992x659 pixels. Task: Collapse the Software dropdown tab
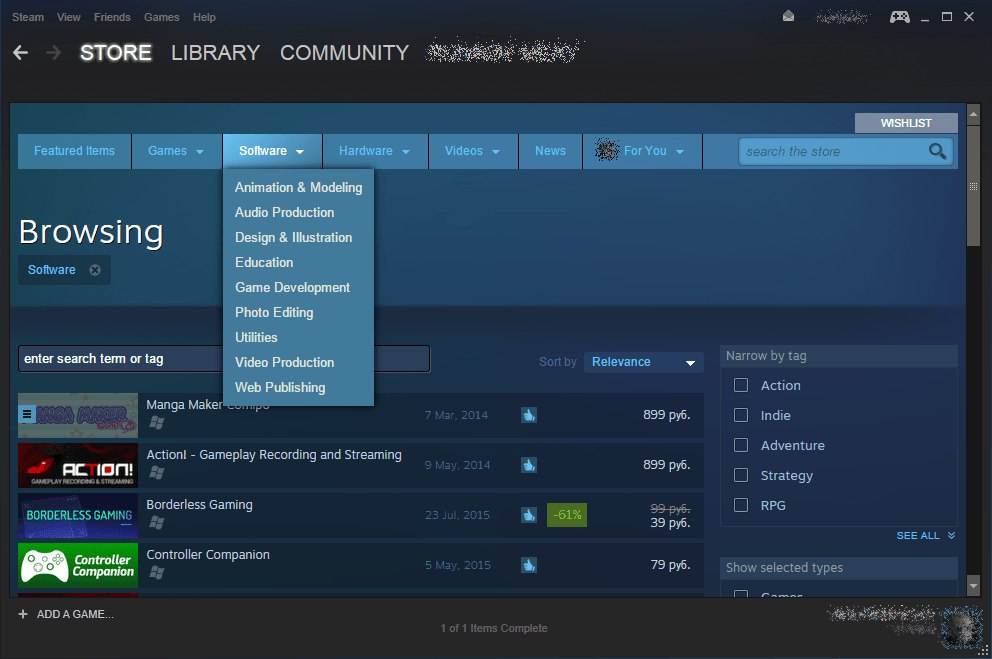tap(272, 151)
